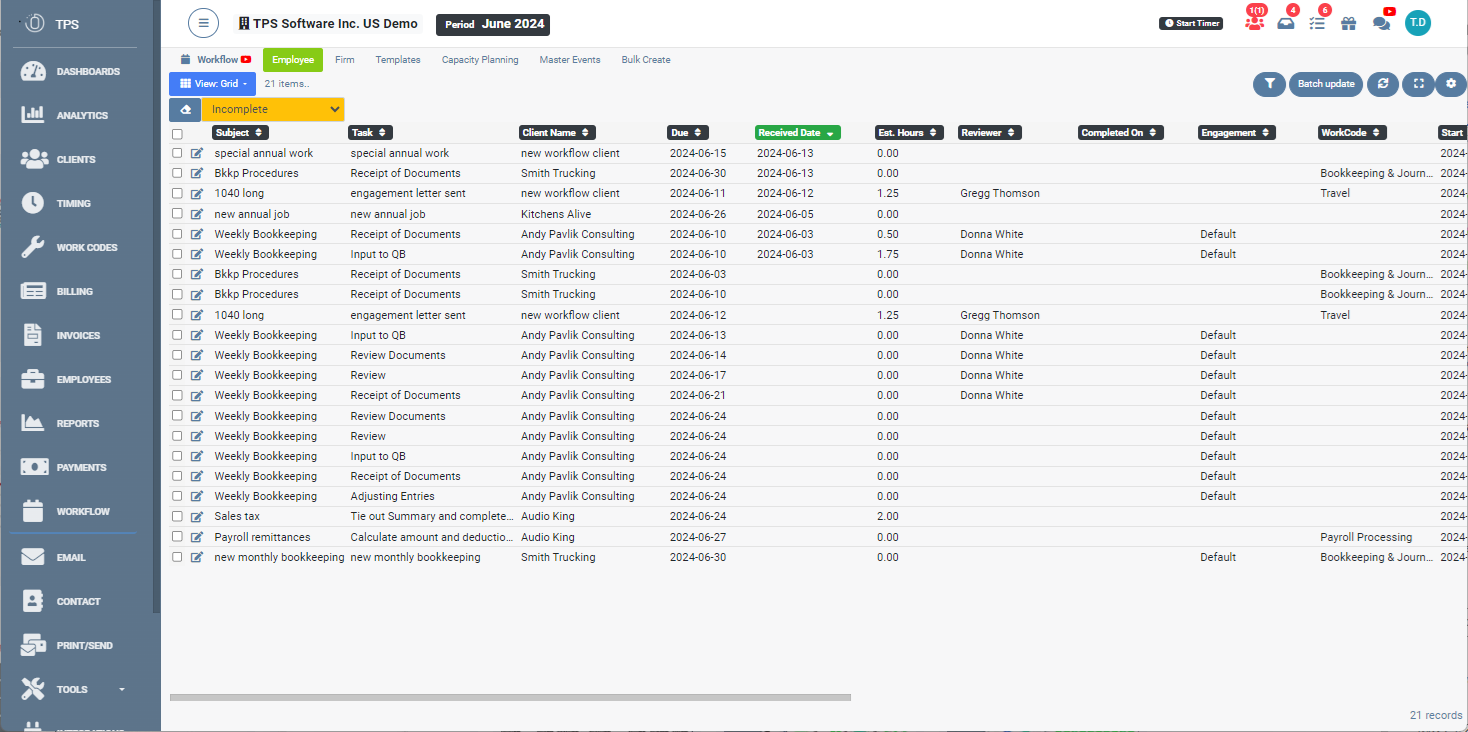Click the Start Timer button
This screenshot has height=732, width=1468.
[1191, 23]
